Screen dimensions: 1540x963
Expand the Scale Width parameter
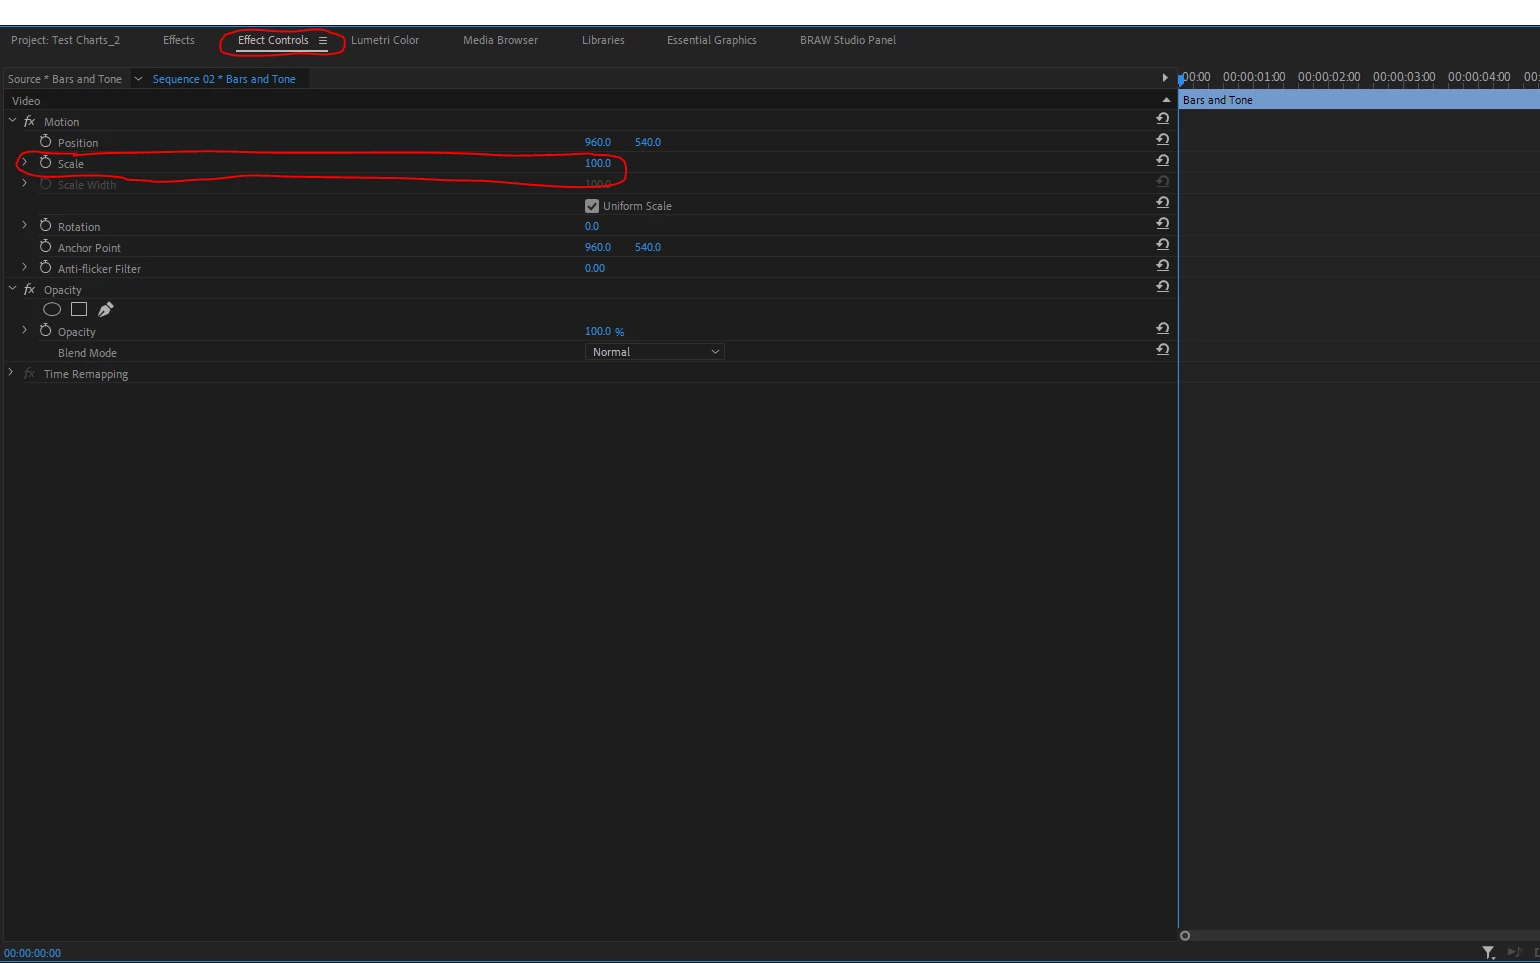coord(25,183)
